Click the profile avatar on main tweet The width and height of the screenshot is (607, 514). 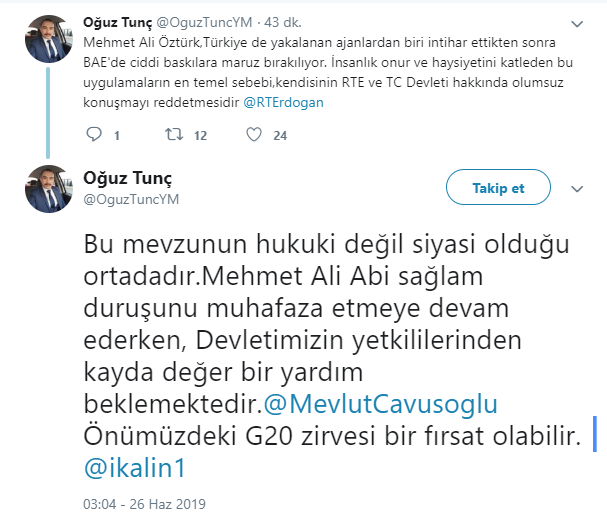pyautogui.click(x=47, y=188)
